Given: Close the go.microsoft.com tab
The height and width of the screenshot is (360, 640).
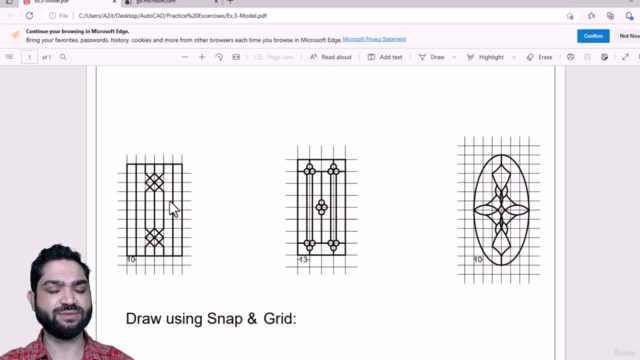Looking at the screenshot, I should point(216,2).
